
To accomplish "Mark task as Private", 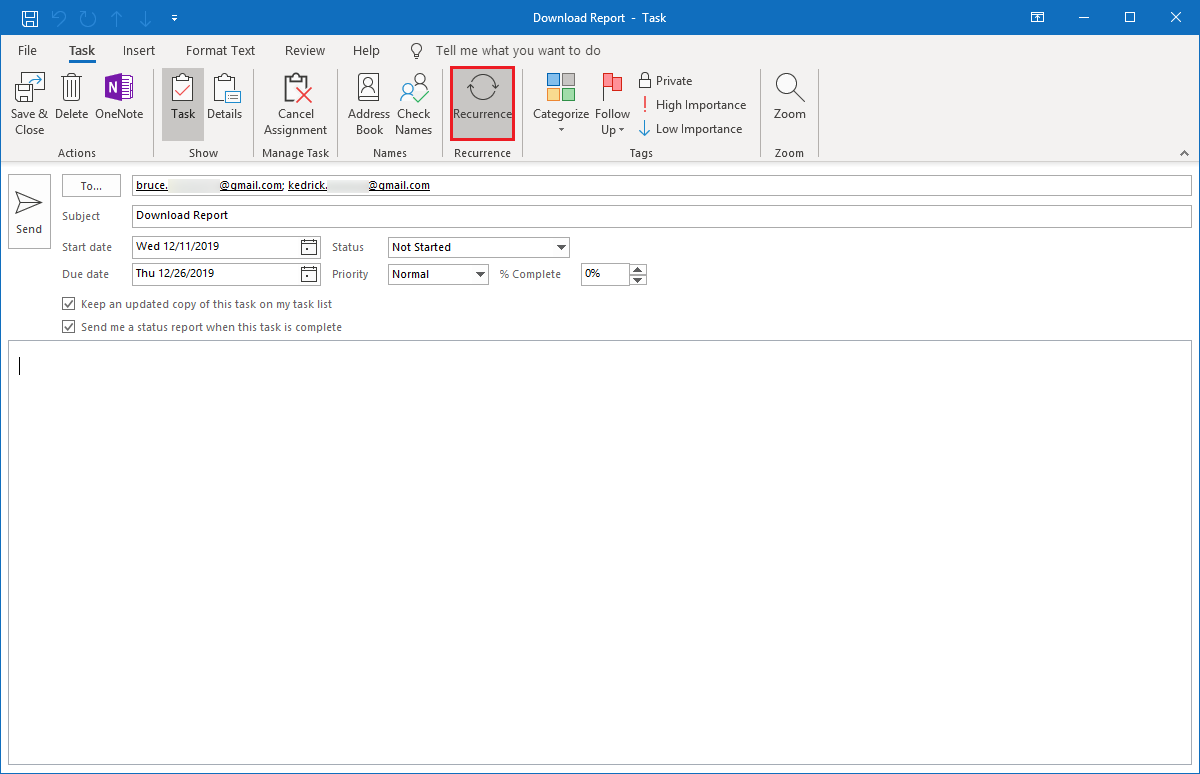I will 666,81.
